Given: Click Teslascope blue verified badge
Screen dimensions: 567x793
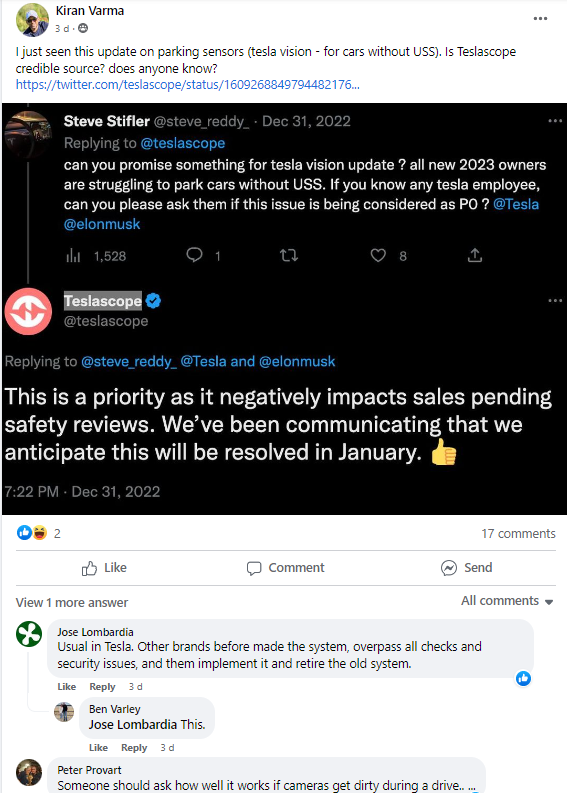Looking at the screenshot, I should 153,301.
